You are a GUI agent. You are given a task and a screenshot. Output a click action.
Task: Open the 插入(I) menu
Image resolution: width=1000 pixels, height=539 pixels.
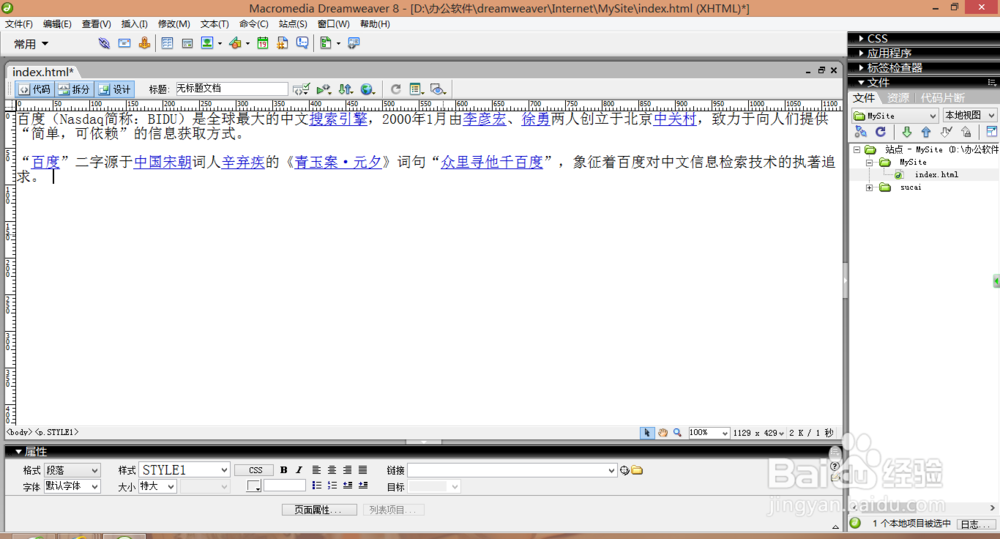coord(134,24)
